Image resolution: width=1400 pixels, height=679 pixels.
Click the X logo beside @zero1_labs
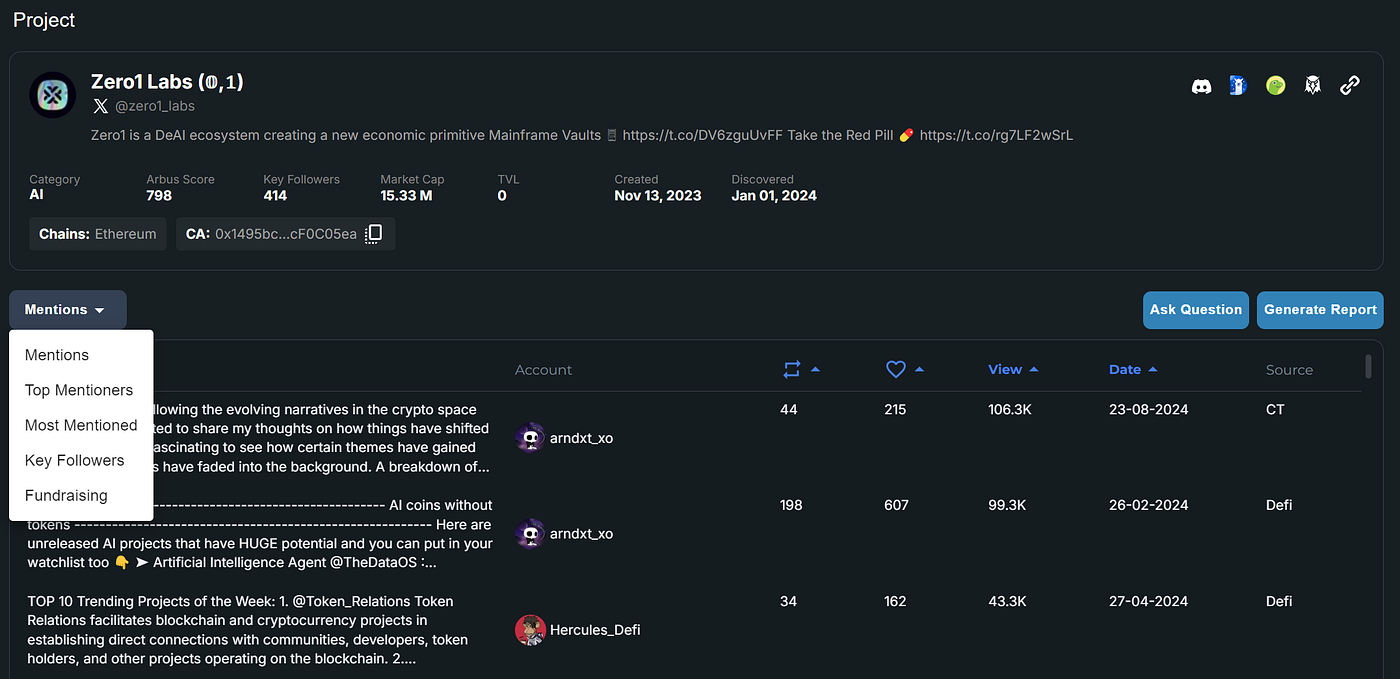coord(100,106)
